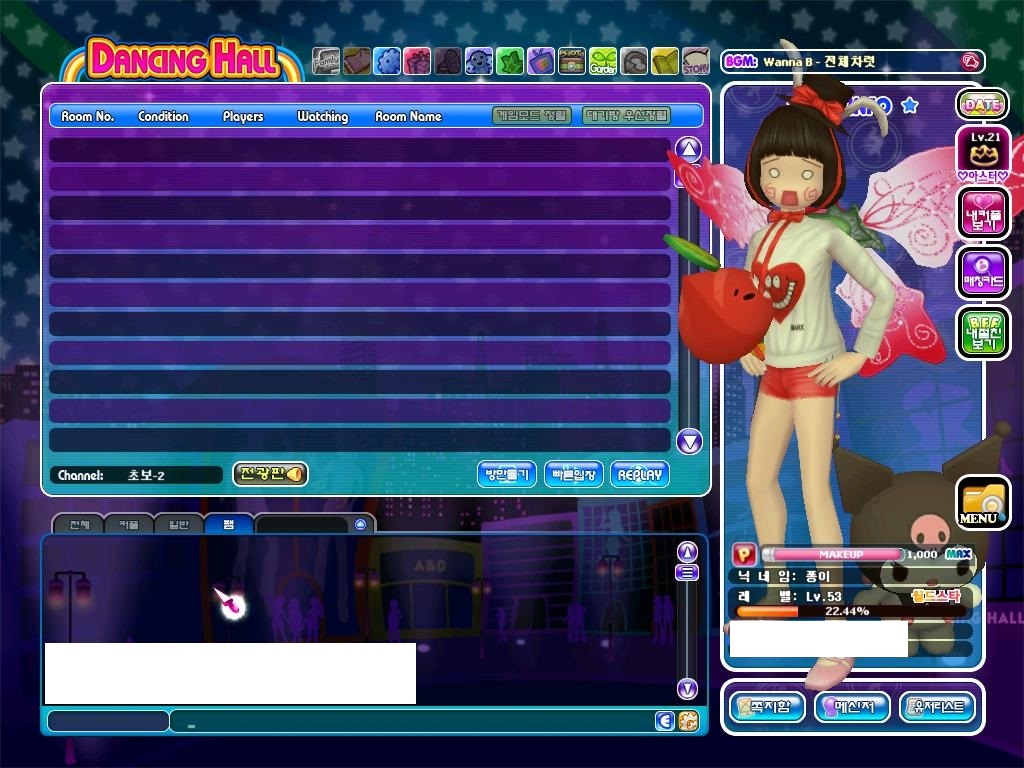Screen dimensions: 1024x768
Task: Click the green leaf icon
Action: pyautogui.click(x=509, y=61)
